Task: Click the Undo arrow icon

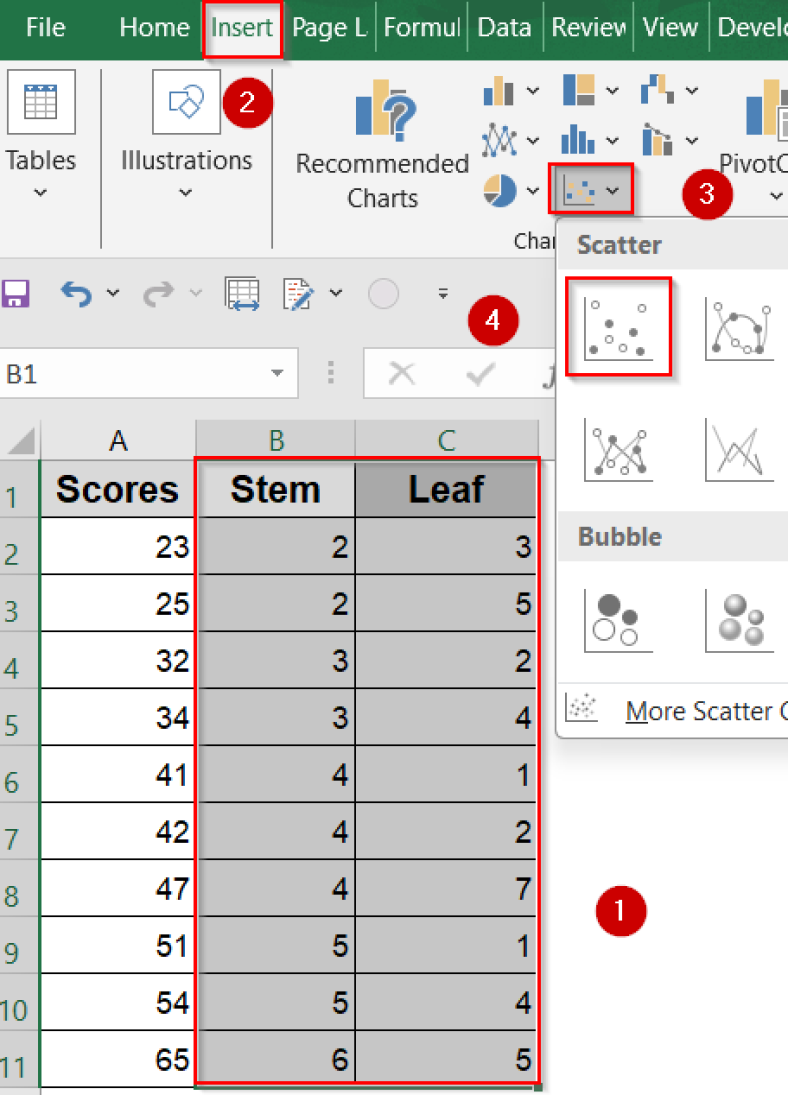Action: [77, 293]
